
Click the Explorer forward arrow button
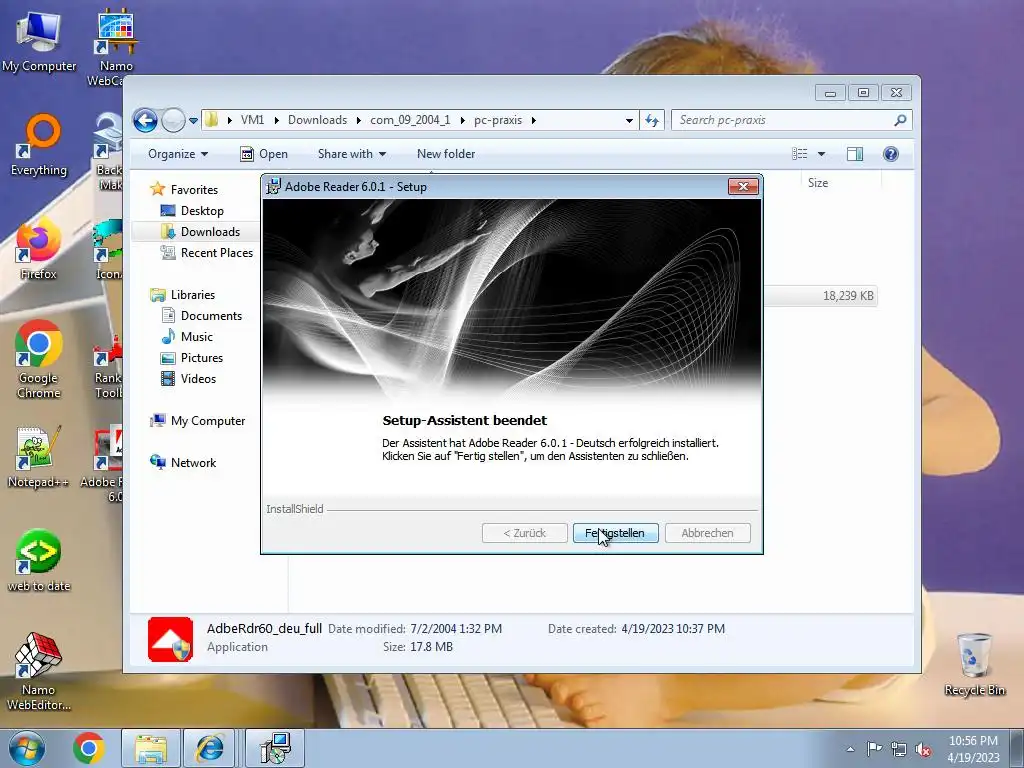(173, 120)
